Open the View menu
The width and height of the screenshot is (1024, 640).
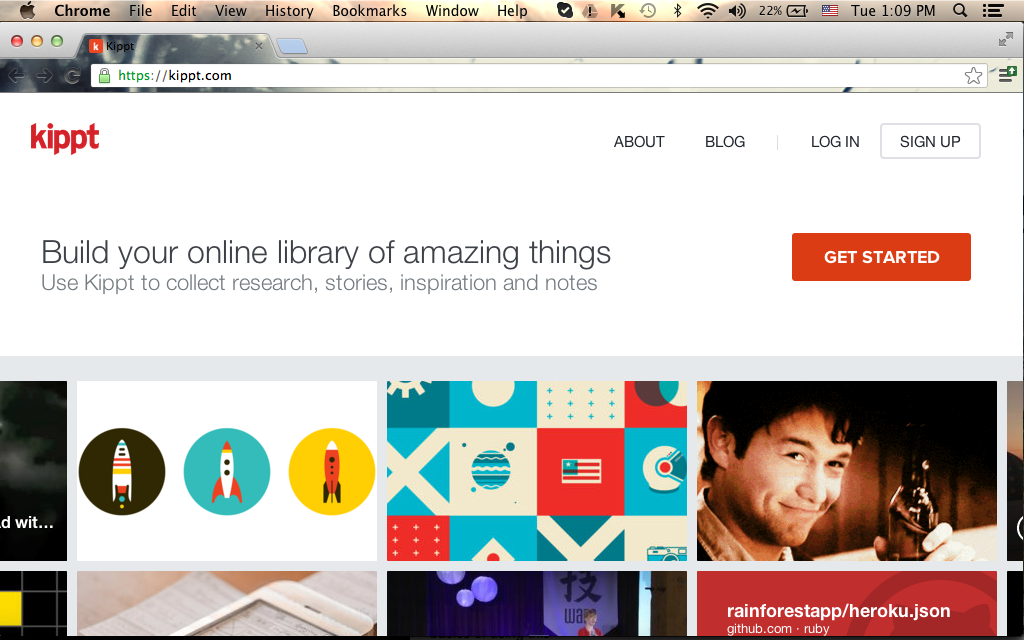pos(231,10)
